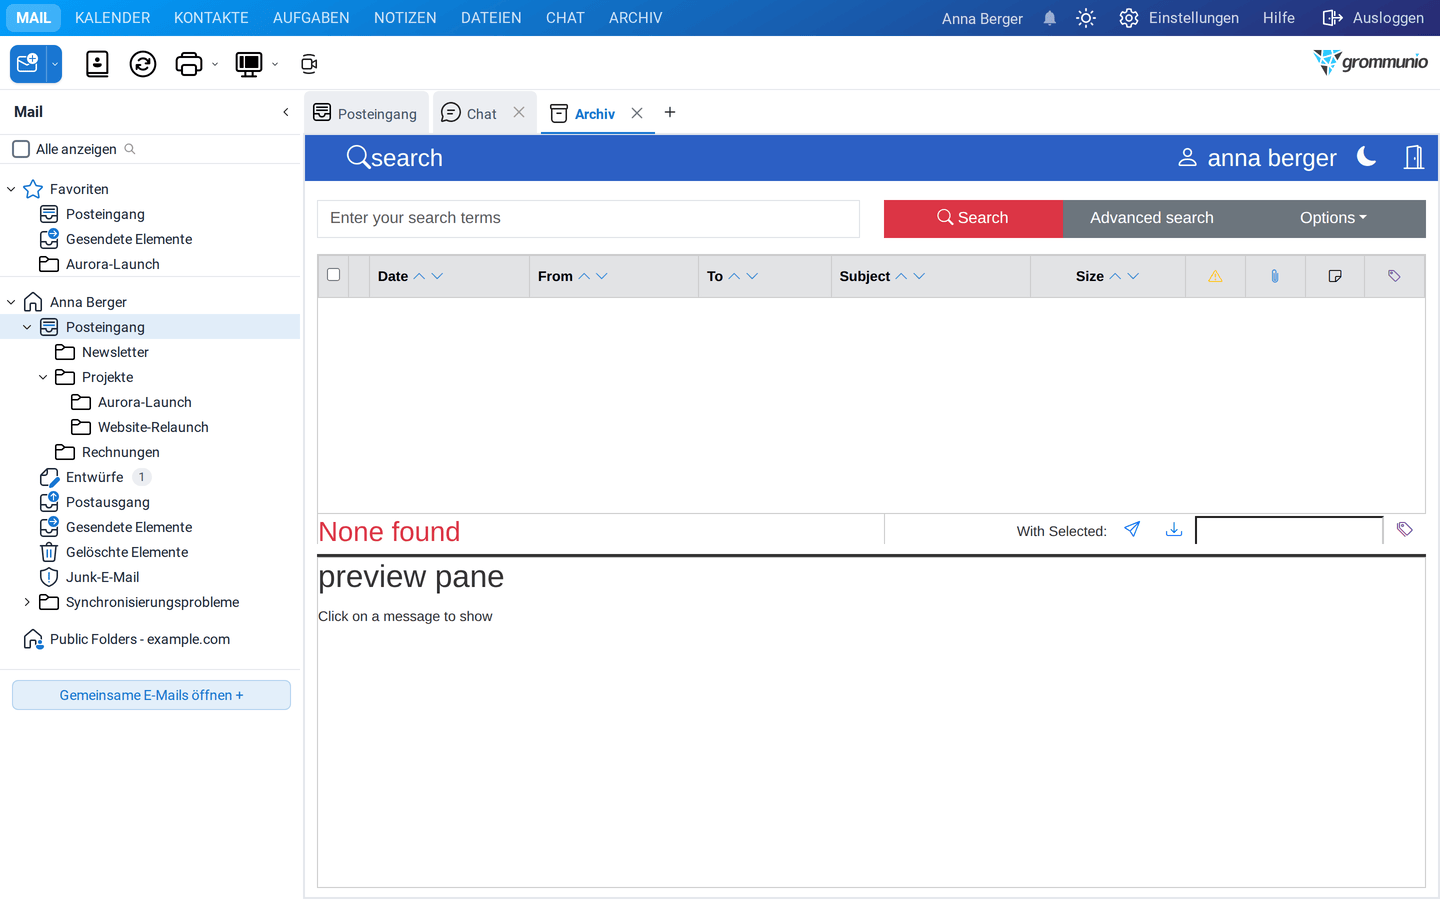Focus the search terms input field
Screen dimensions: 1440x900
[588, 218]
